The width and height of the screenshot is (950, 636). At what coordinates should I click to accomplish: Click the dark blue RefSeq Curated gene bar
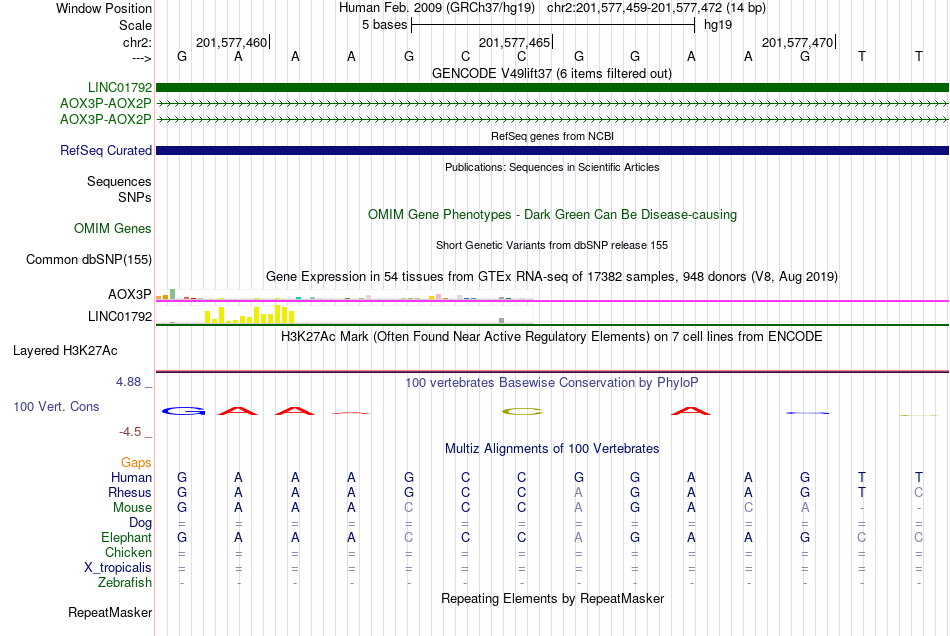pos(552,150)
